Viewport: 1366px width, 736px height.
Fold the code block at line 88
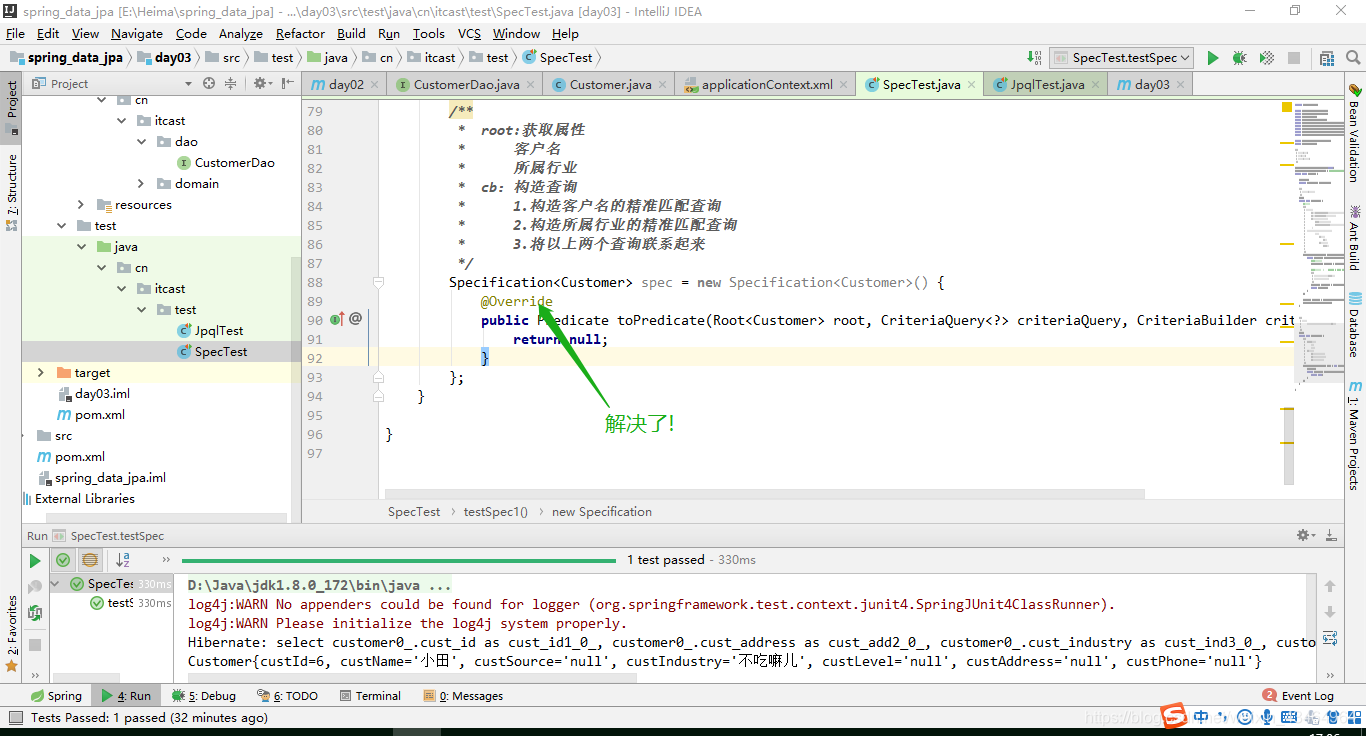(x=378, y=283)
